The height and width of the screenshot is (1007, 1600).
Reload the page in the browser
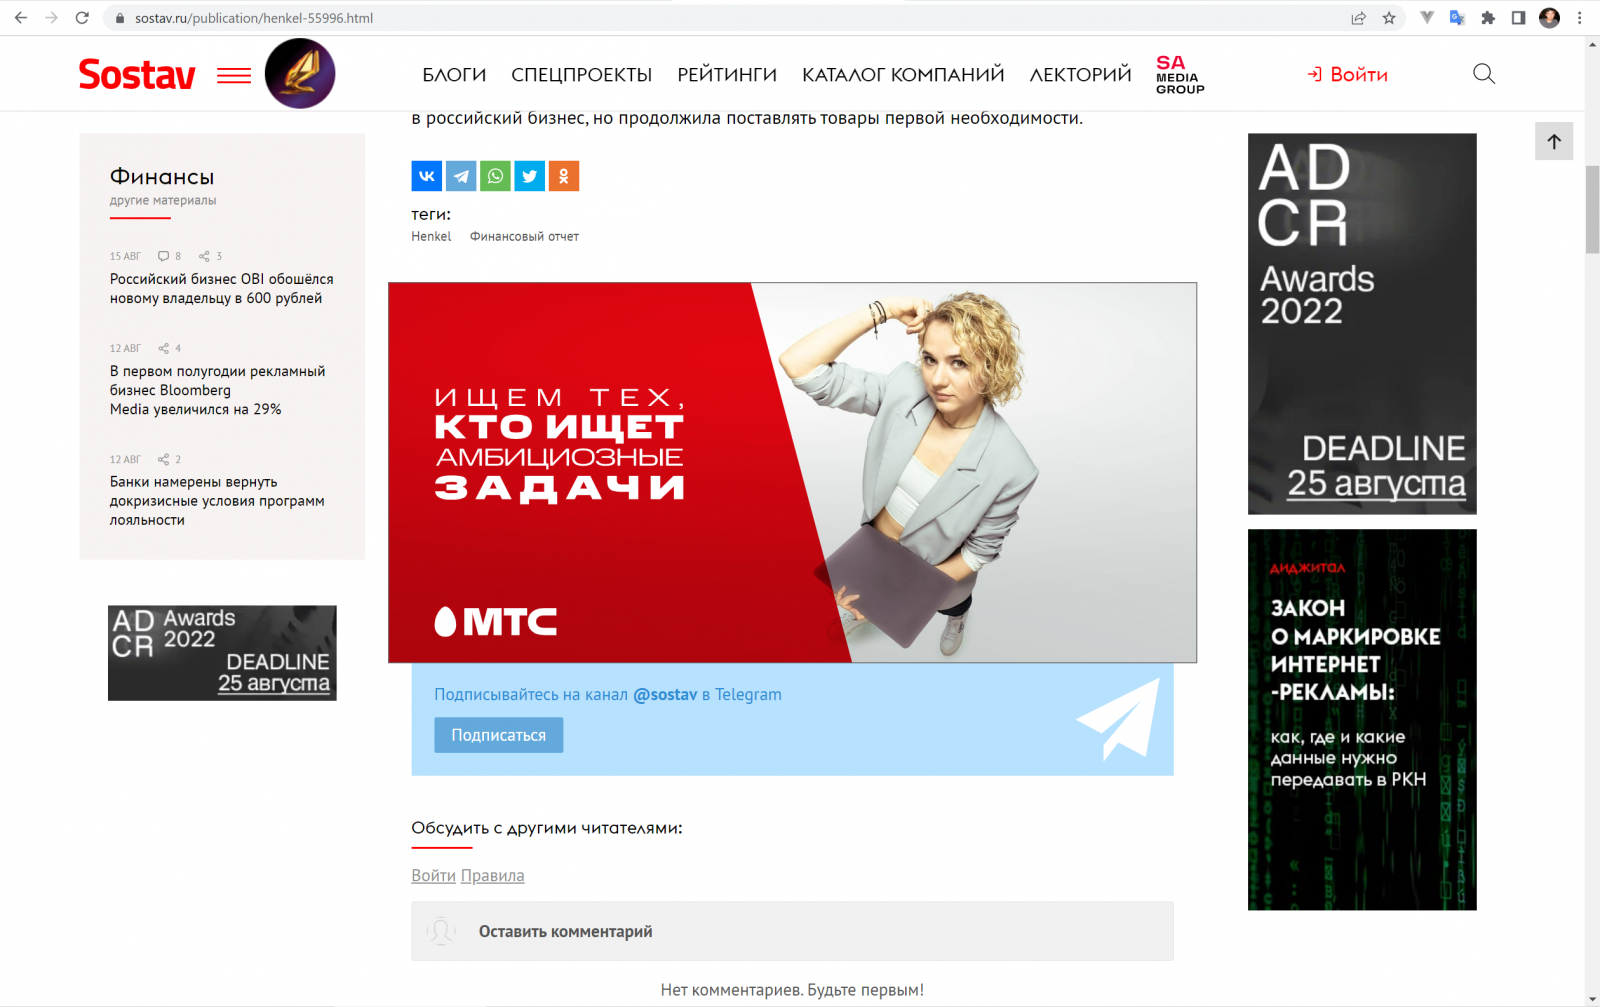point(82,18)
